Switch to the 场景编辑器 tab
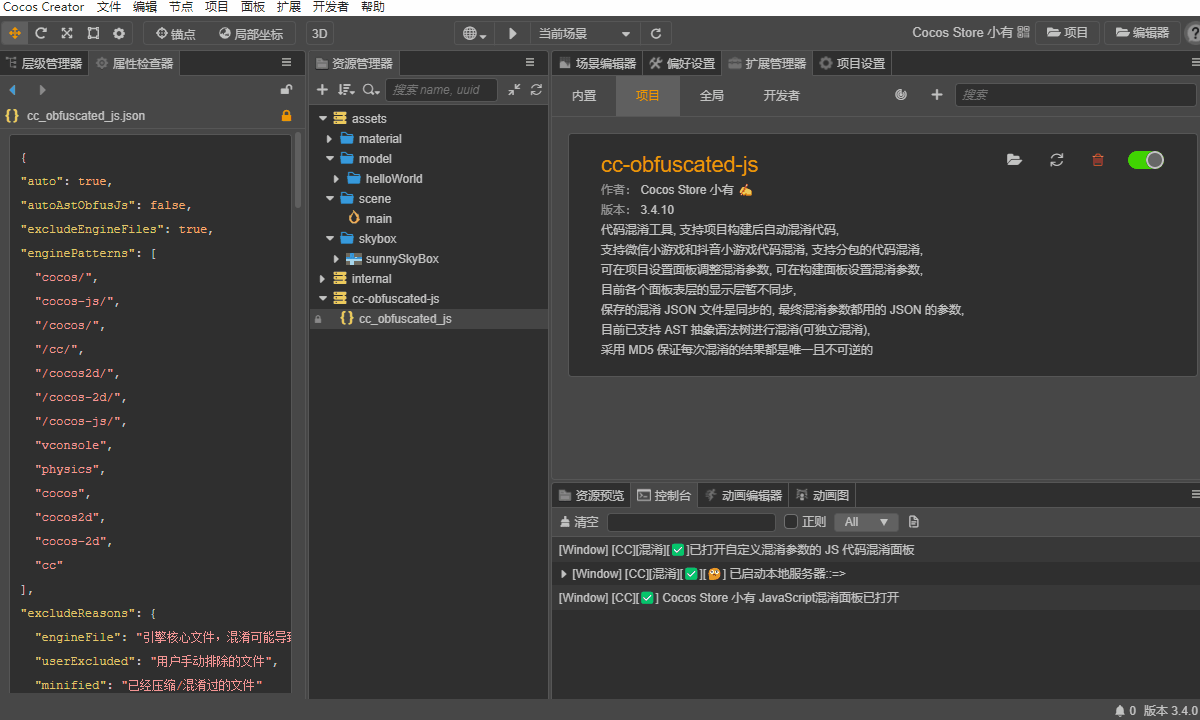Image resolution: width=1200 pixels, height=720 pixels. coord(597,63)
